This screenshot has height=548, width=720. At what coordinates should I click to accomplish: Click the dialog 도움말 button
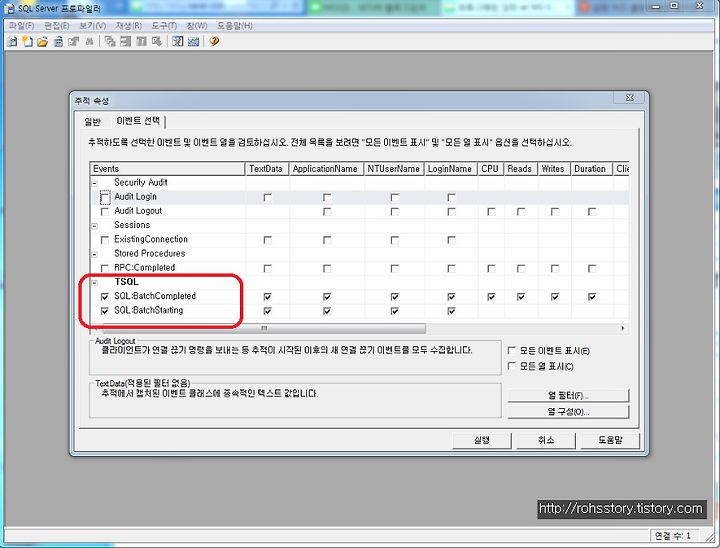(610, 441)
